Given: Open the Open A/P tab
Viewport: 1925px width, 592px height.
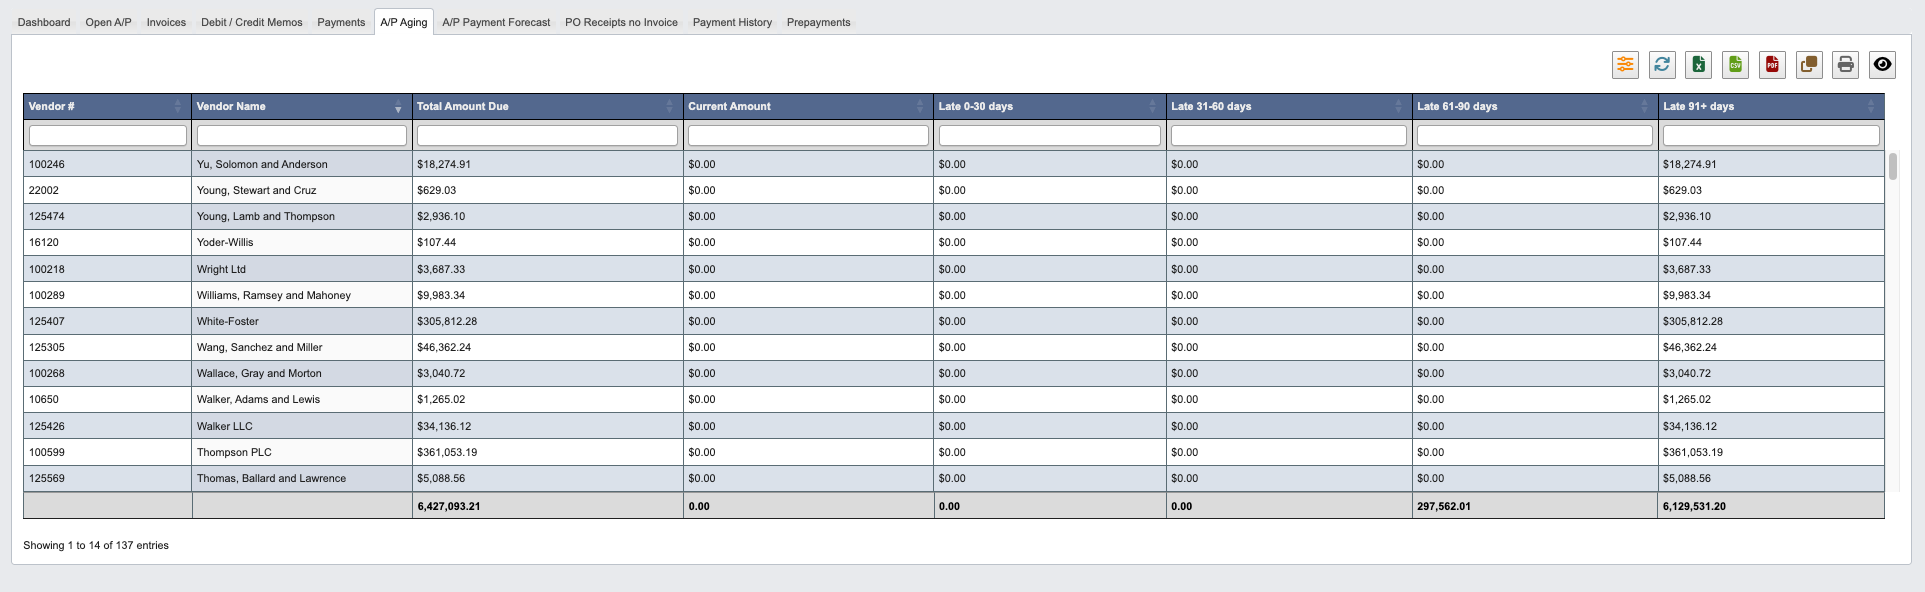Looking at the screenshot, I should click(108, 22).
